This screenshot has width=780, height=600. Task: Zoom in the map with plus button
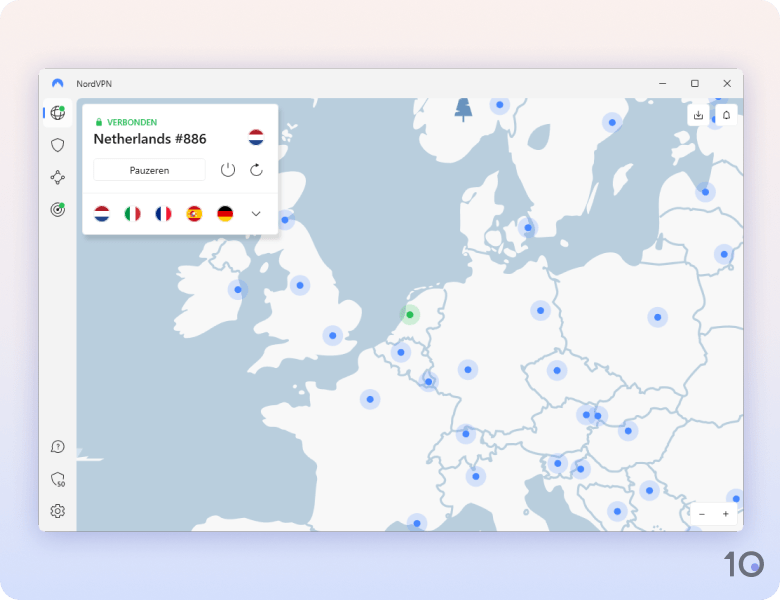point(726,514)
